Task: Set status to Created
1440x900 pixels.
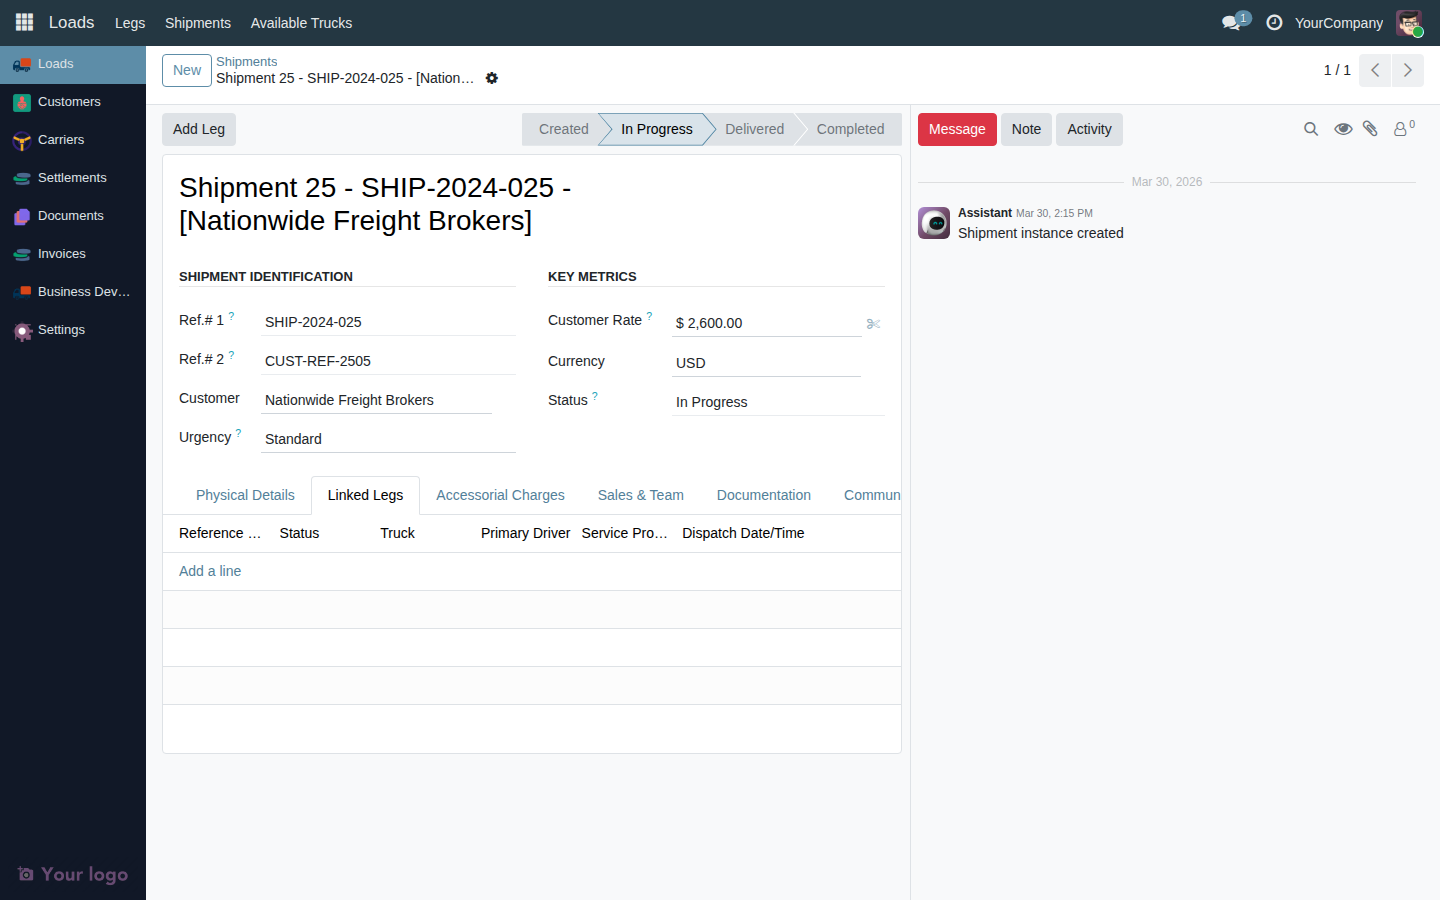Action: pyautogui.click(x=563, y=129)
